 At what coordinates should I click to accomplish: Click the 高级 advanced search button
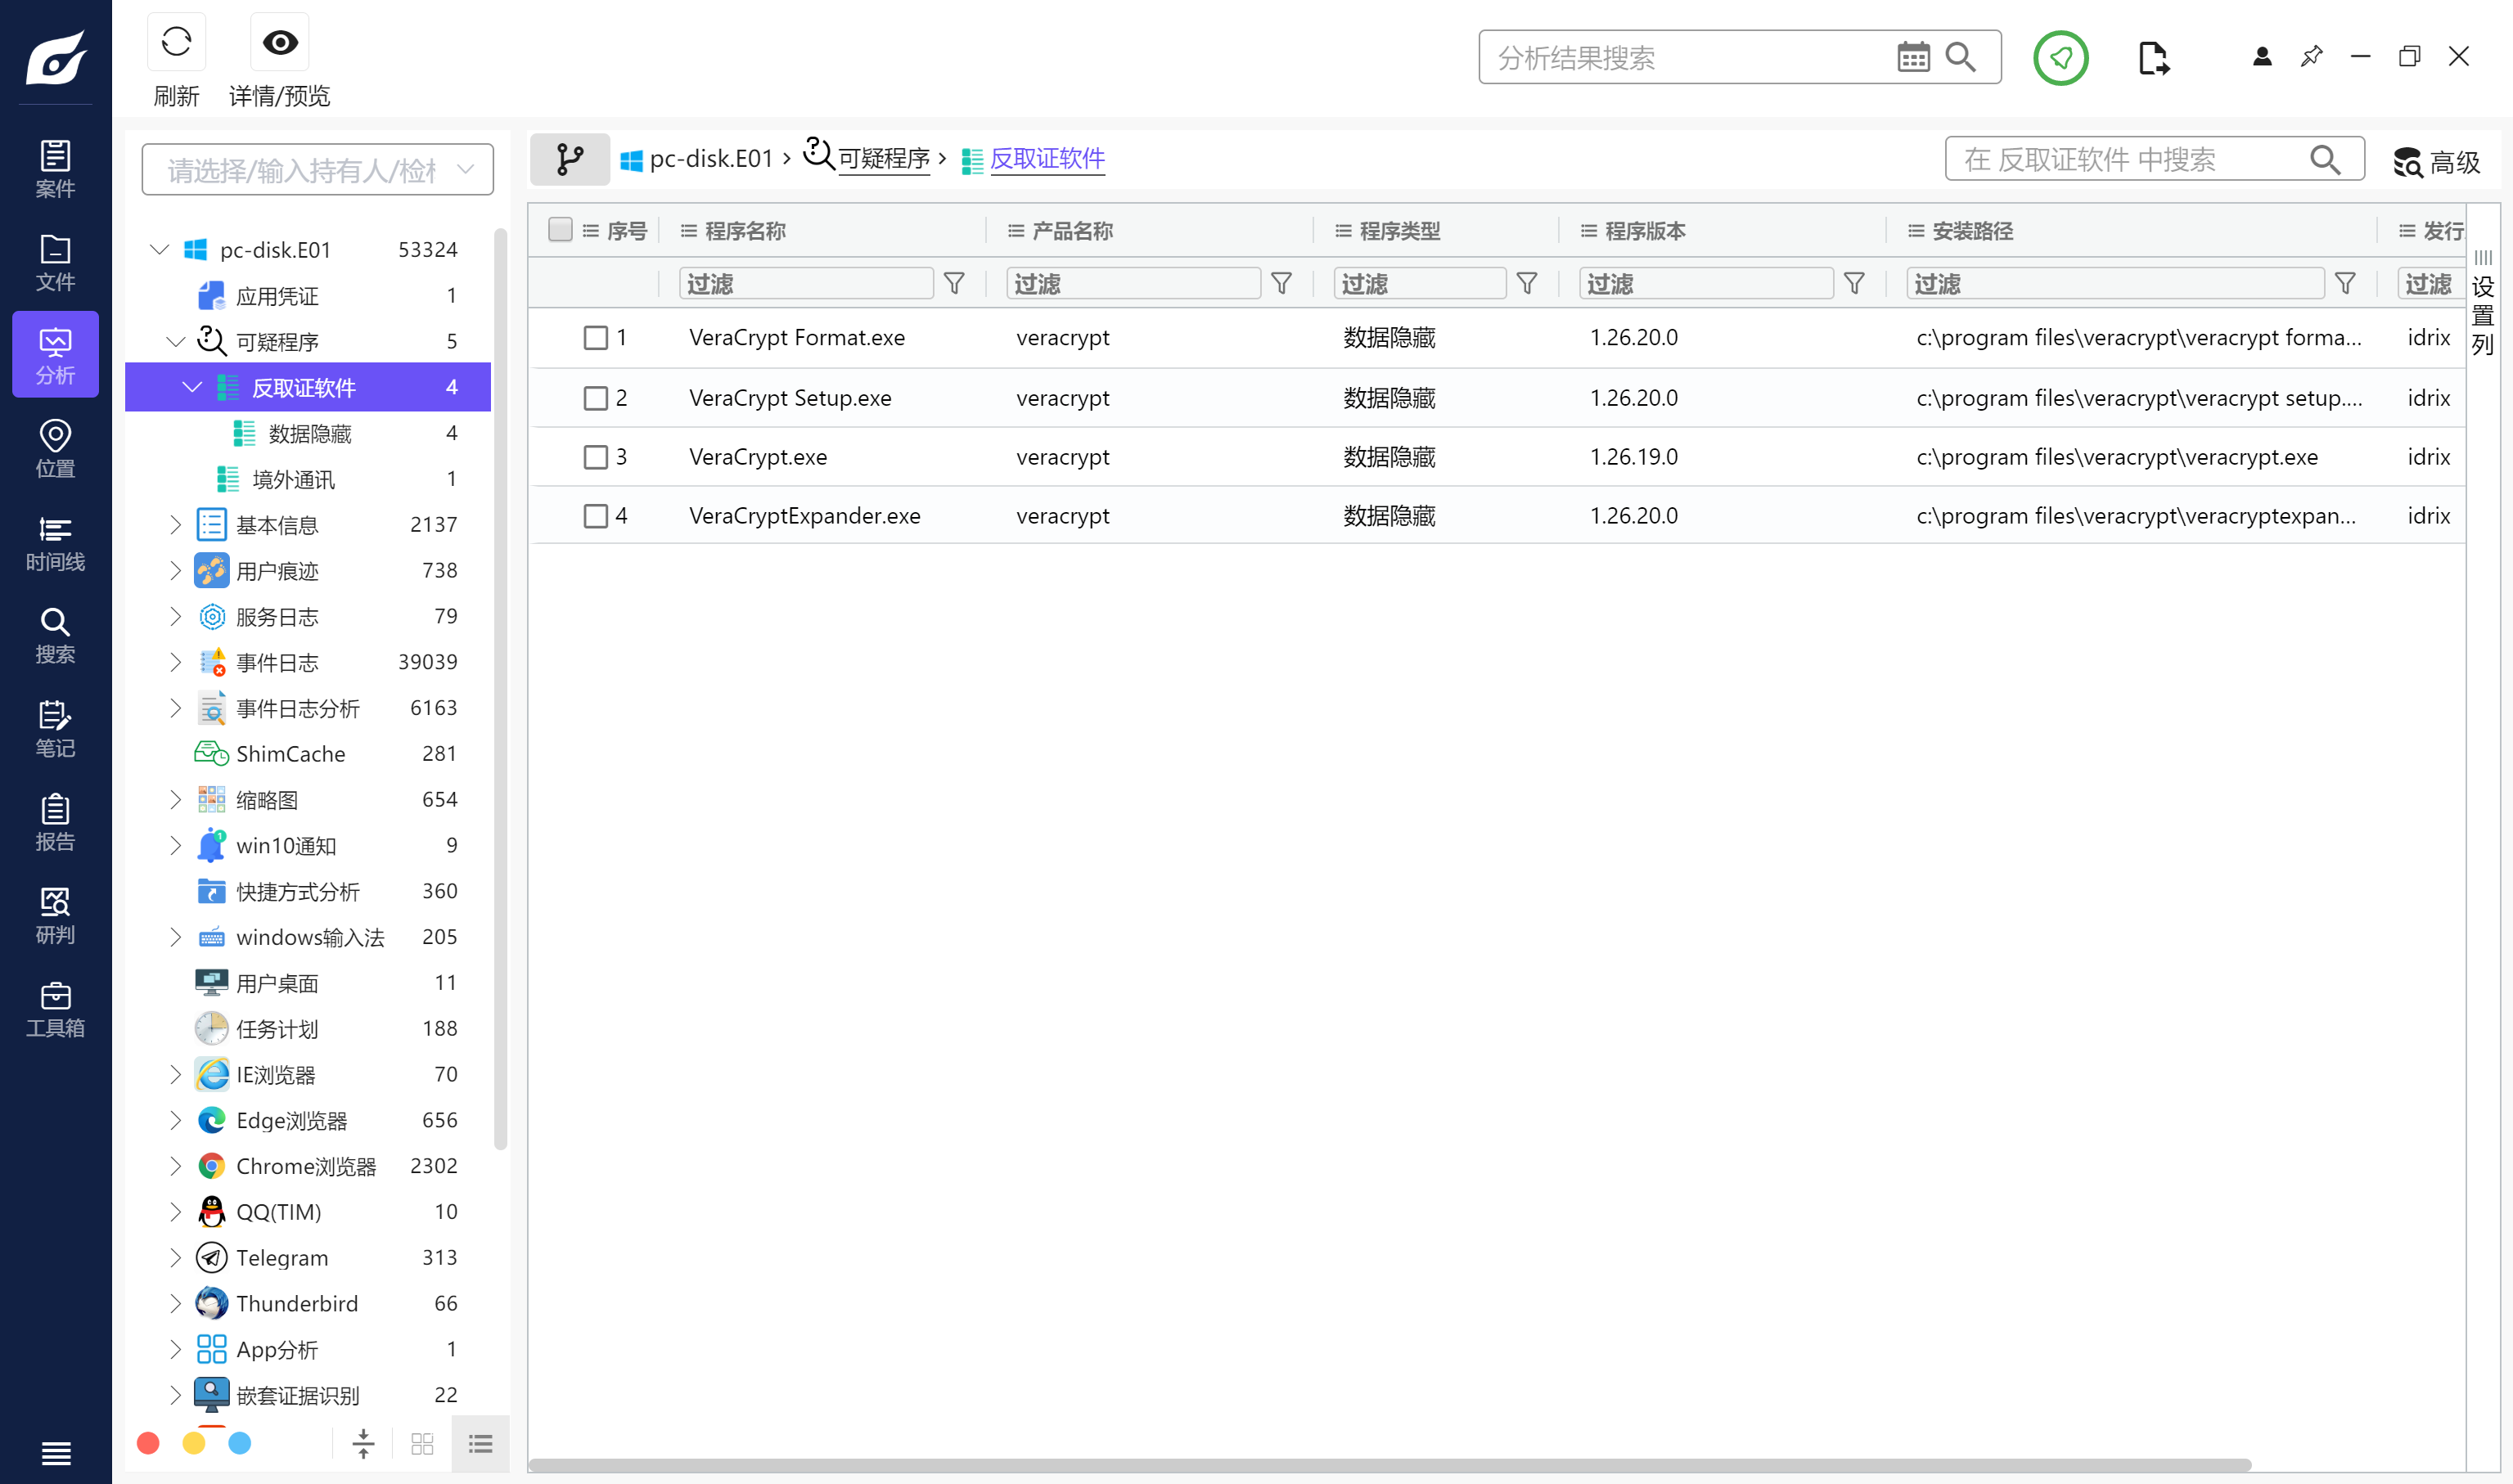[x=2436, y=161]
